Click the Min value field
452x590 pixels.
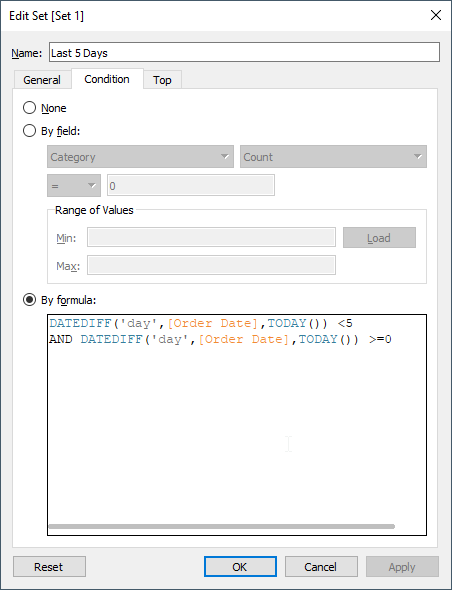[211, 237]
